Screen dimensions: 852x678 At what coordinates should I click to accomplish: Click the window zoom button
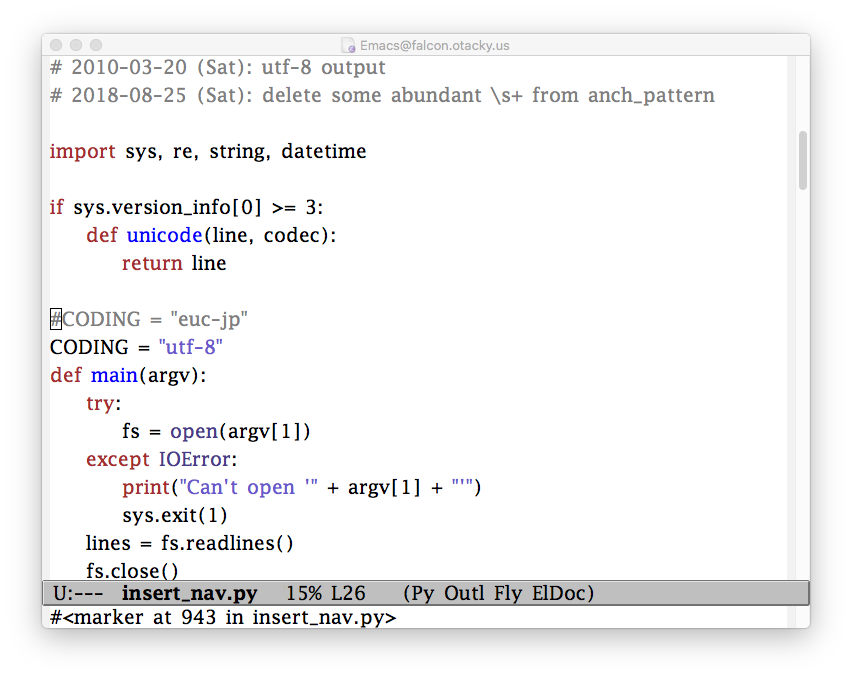coord(96,45)
